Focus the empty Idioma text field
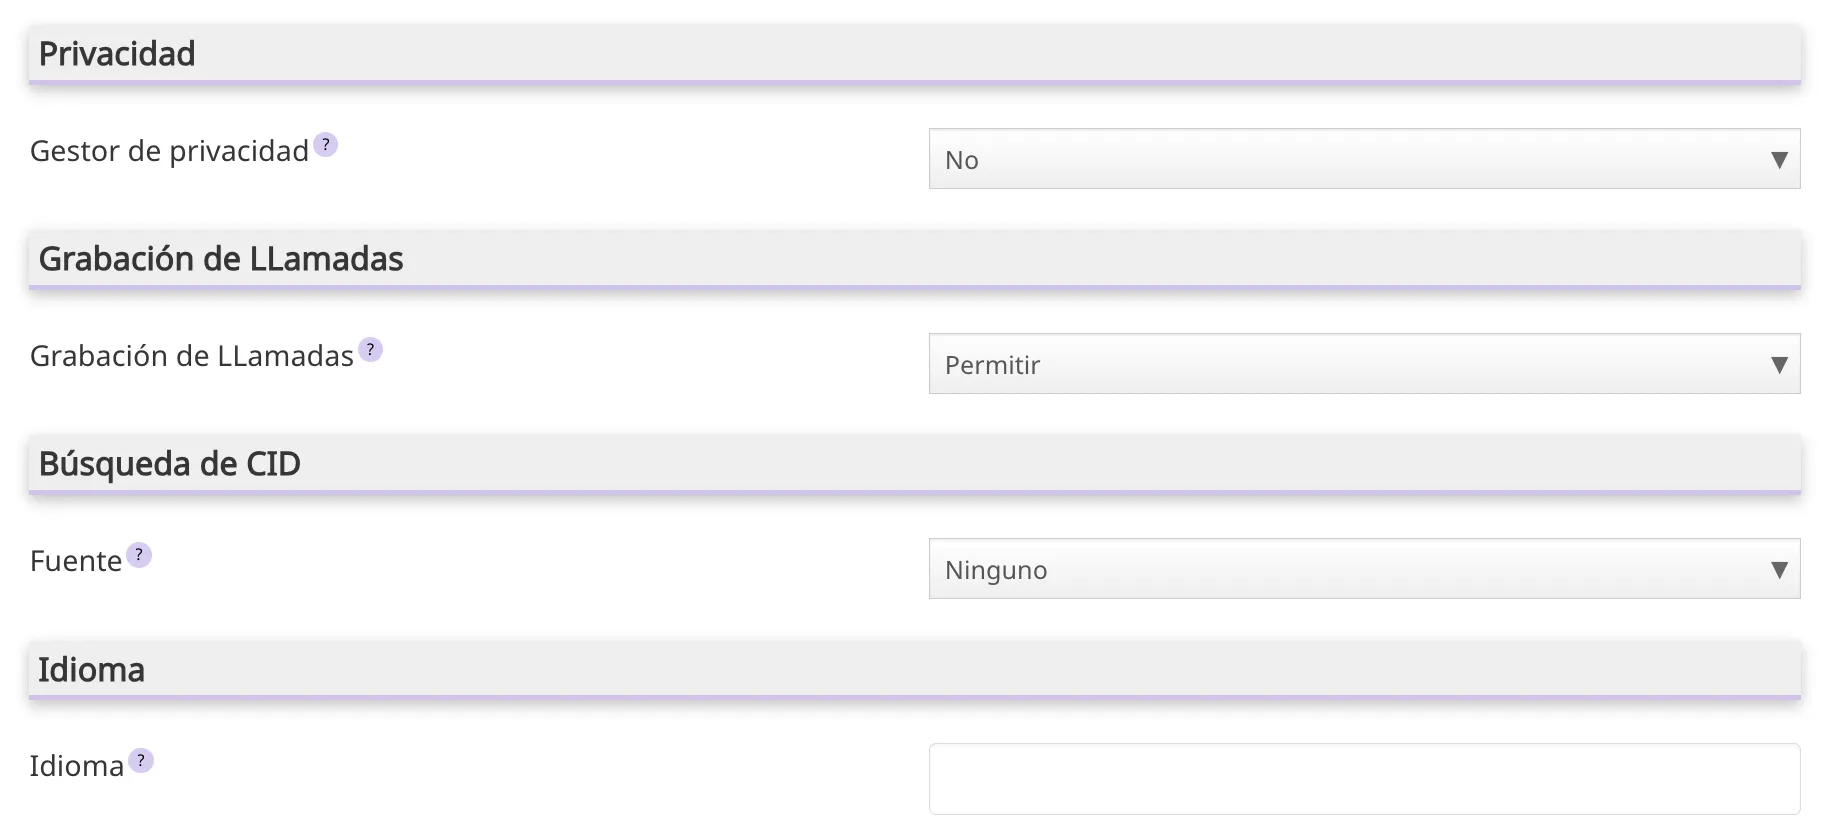Screen dimensions: 1822x834 (1364, 779)
